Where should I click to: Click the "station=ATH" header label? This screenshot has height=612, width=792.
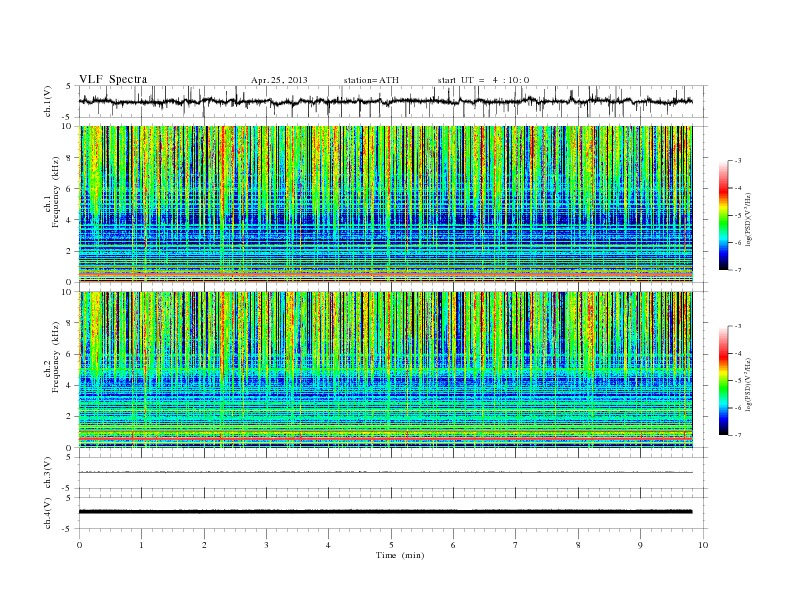click(x=371, y=80)
